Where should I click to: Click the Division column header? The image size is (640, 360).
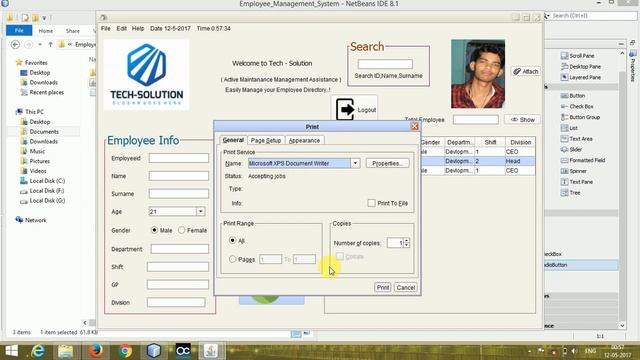pos(520,142)
